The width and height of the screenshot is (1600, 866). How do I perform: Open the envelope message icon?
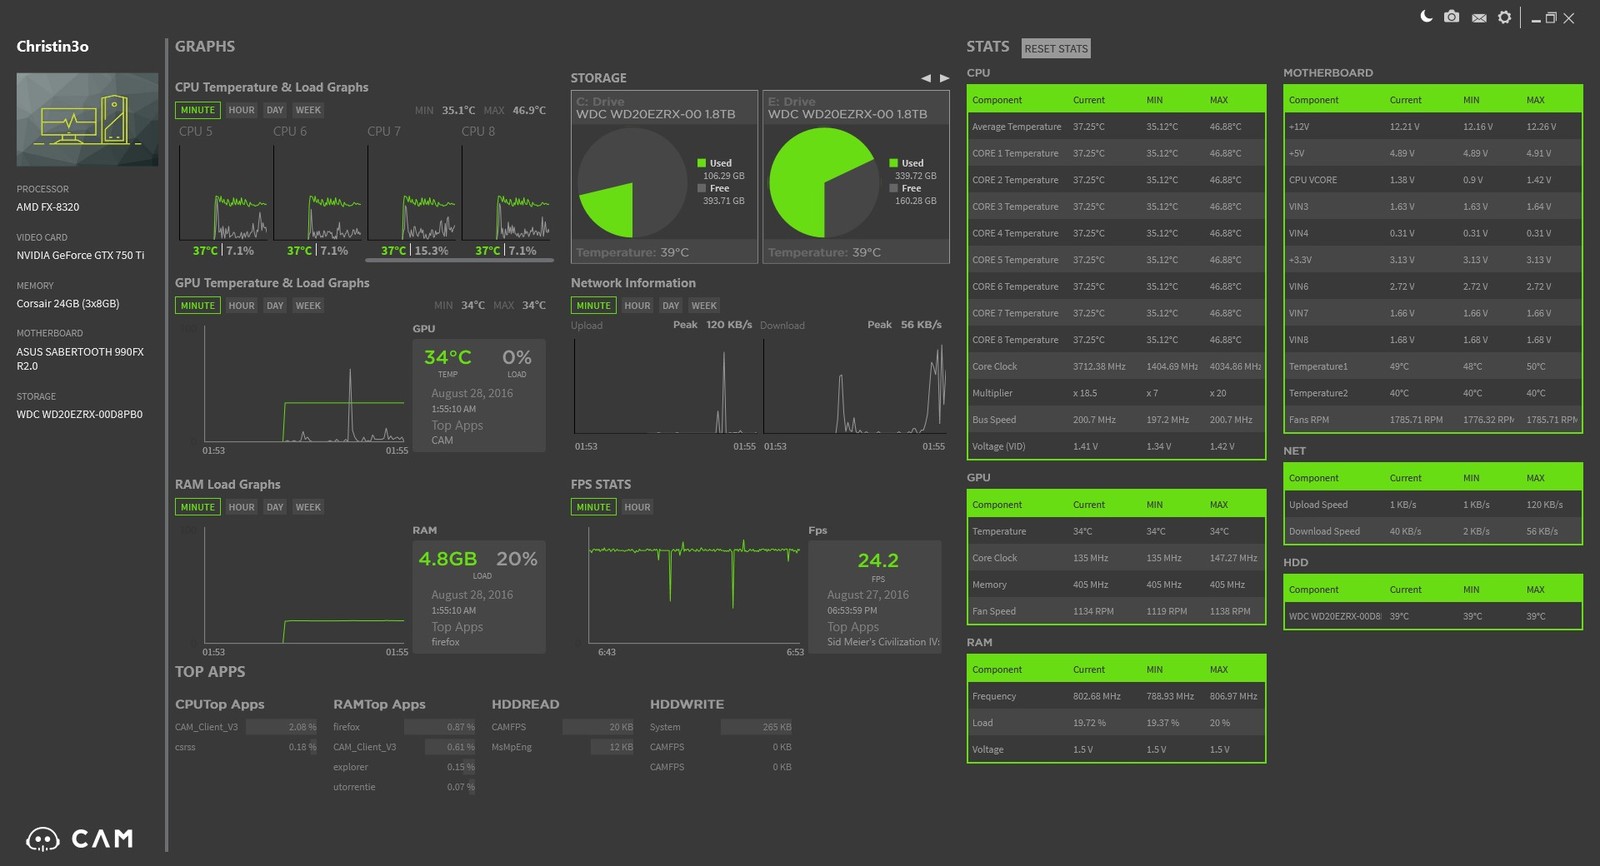point(1479,18)
